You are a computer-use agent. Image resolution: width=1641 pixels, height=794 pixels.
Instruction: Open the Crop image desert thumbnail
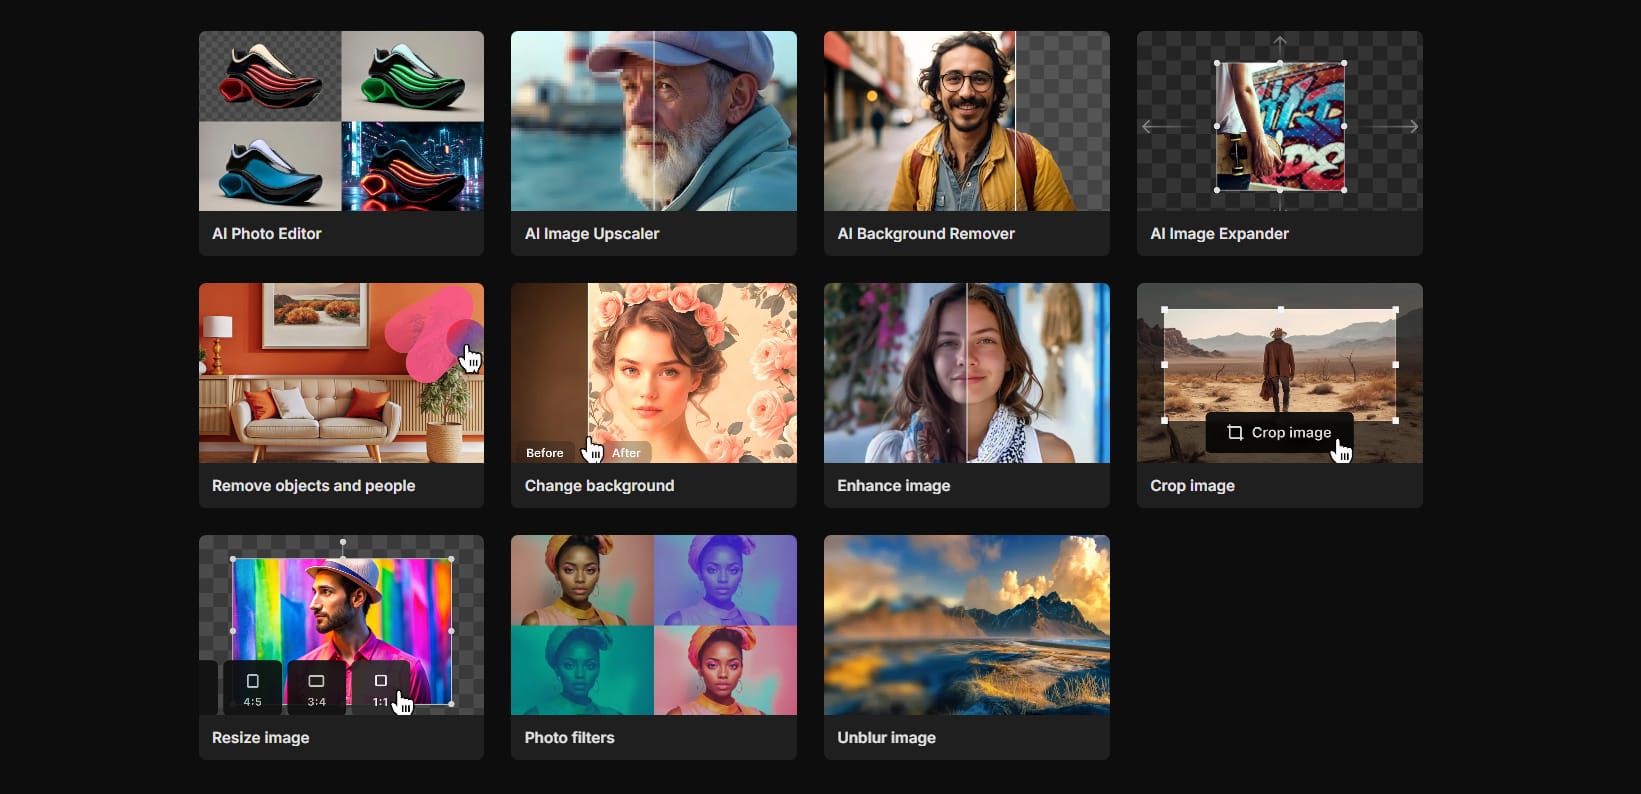click(x=1280, y=373)
